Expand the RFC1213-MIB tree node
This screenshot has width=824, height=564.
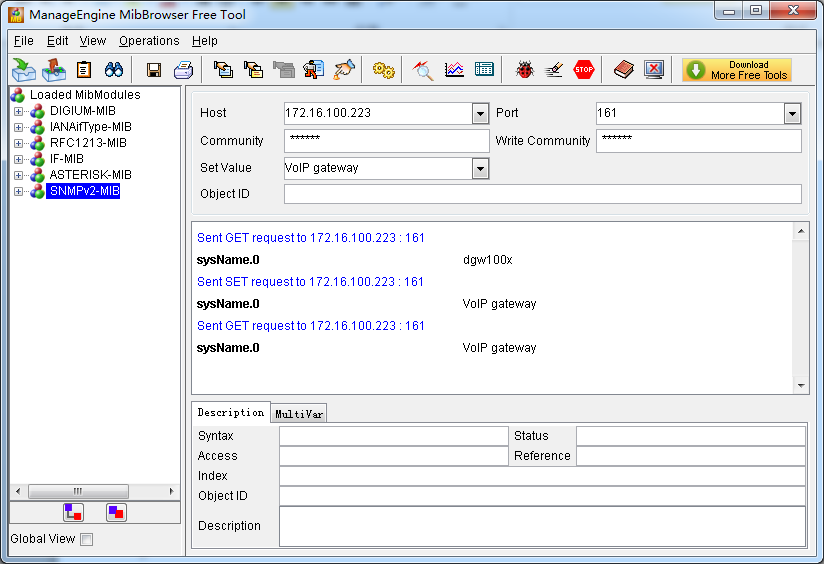coord(18,143)
